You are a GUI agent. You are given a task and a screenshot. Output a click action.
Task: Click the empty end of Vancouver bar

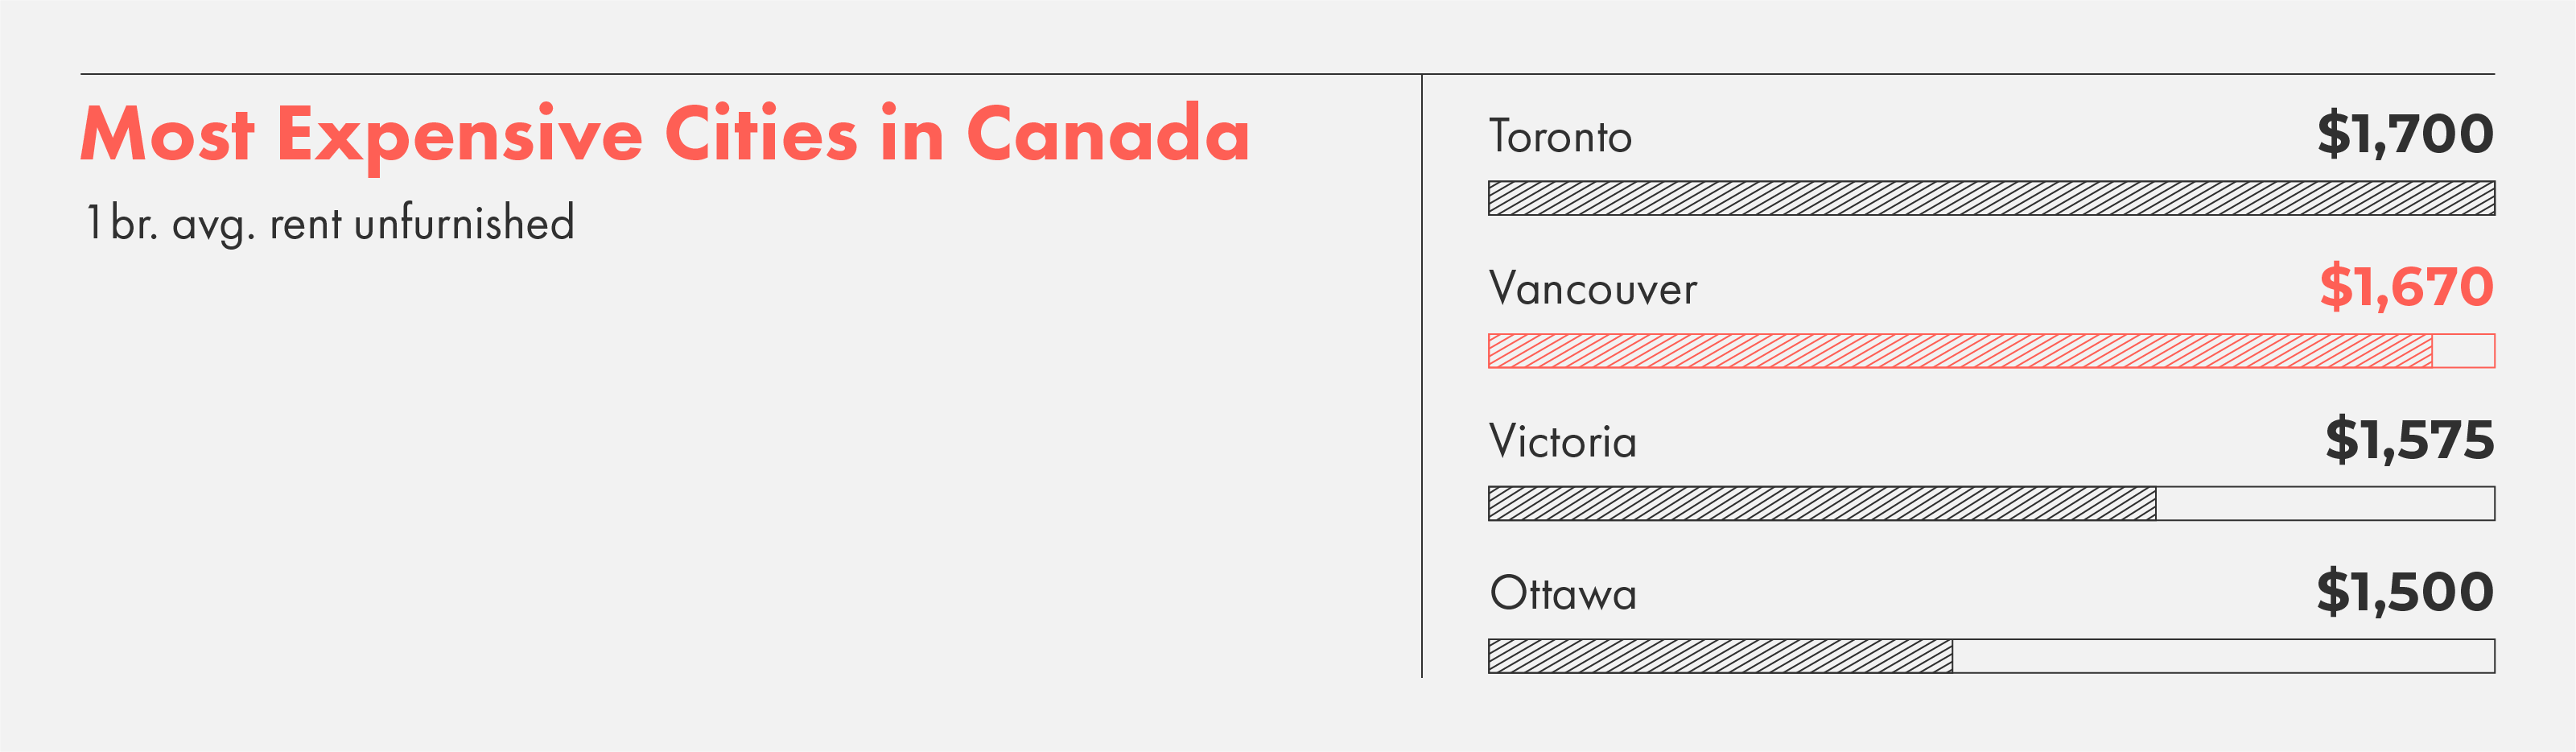(x=2464, y=351)
